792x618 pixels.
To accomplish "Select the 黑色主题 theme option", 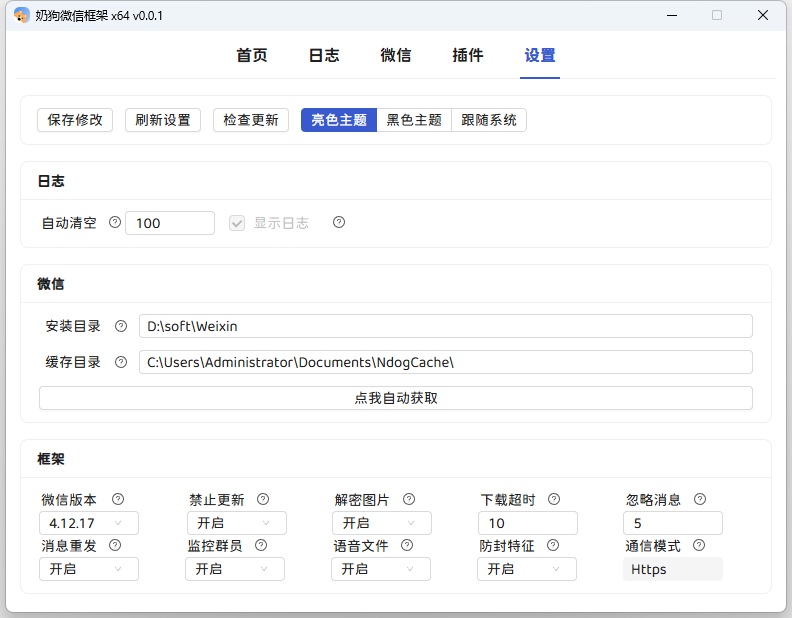I will pyautogui.click(x=414, y=120).
